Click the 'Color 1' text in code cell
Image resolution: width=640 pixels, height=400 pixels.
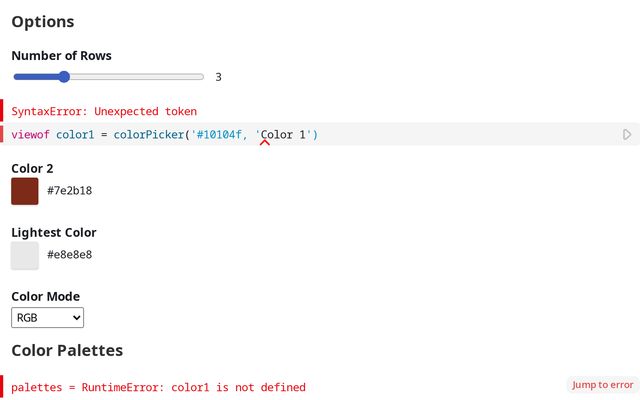[283, 135]
